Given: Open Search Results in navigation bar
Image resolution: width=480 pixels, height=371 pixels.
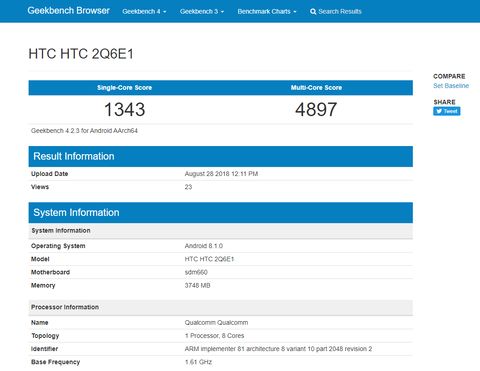Looking at the screenshot, I should point(336,11).
